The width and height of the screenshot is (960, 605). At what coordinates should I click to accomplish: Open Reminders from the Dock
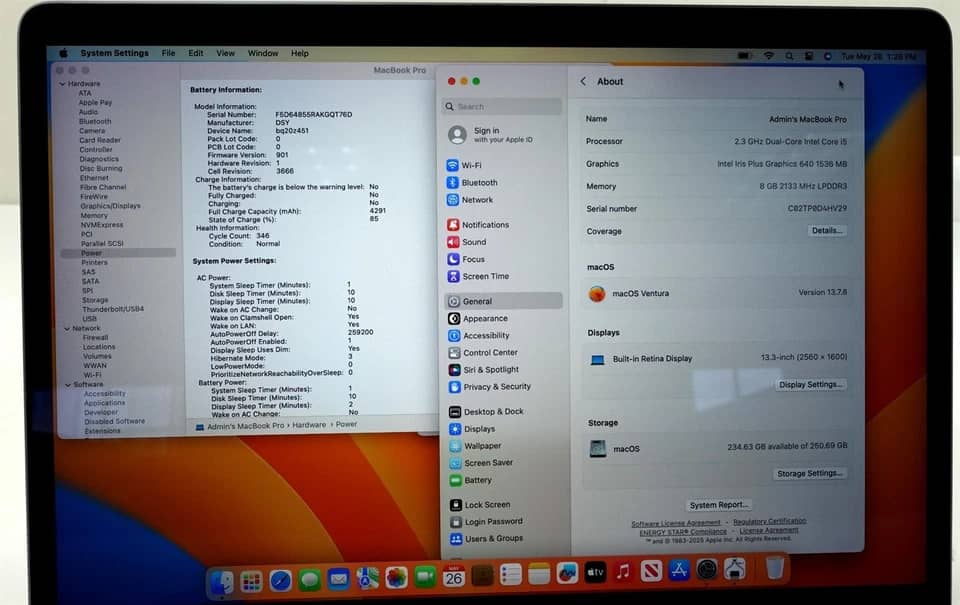click(x=511, y=574)
